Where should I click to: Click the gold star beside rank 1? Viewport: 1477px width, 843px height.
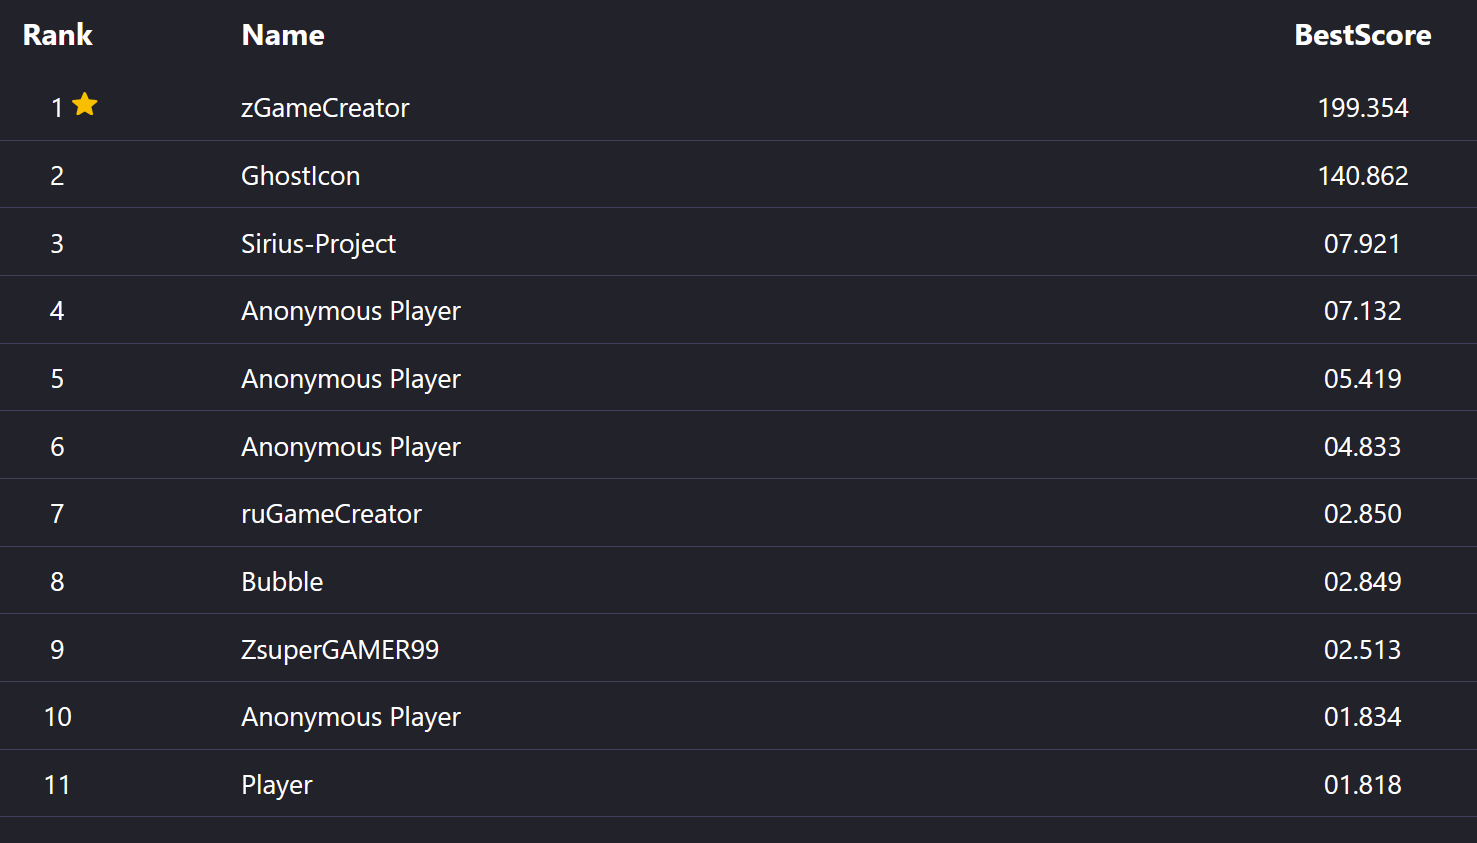(85, 104)
